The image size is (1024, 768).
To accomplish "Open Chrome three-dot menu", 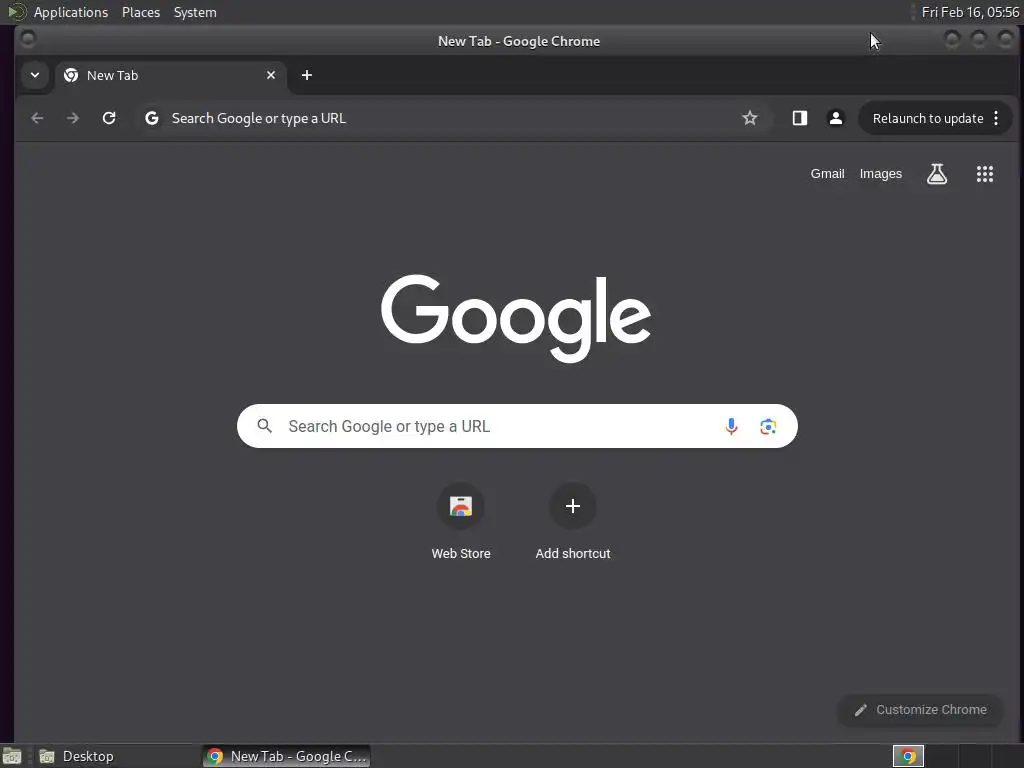I will (x=996, y=118).
